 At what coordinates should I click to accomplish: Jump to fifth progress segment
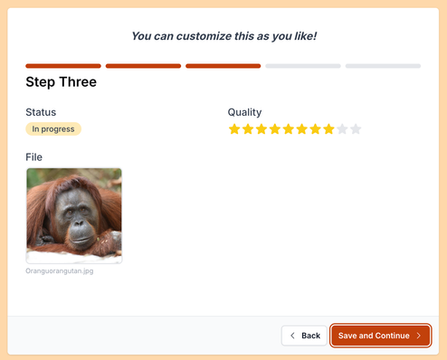point(383,66)
